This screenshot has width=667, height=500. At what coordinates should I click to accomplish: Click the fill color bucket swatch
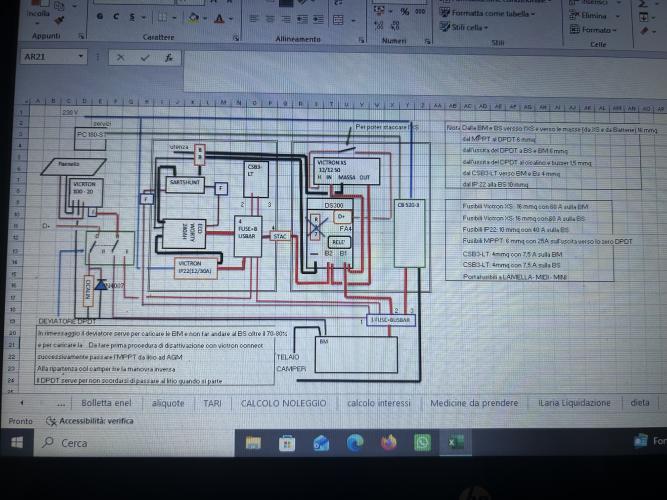point(194,18)
